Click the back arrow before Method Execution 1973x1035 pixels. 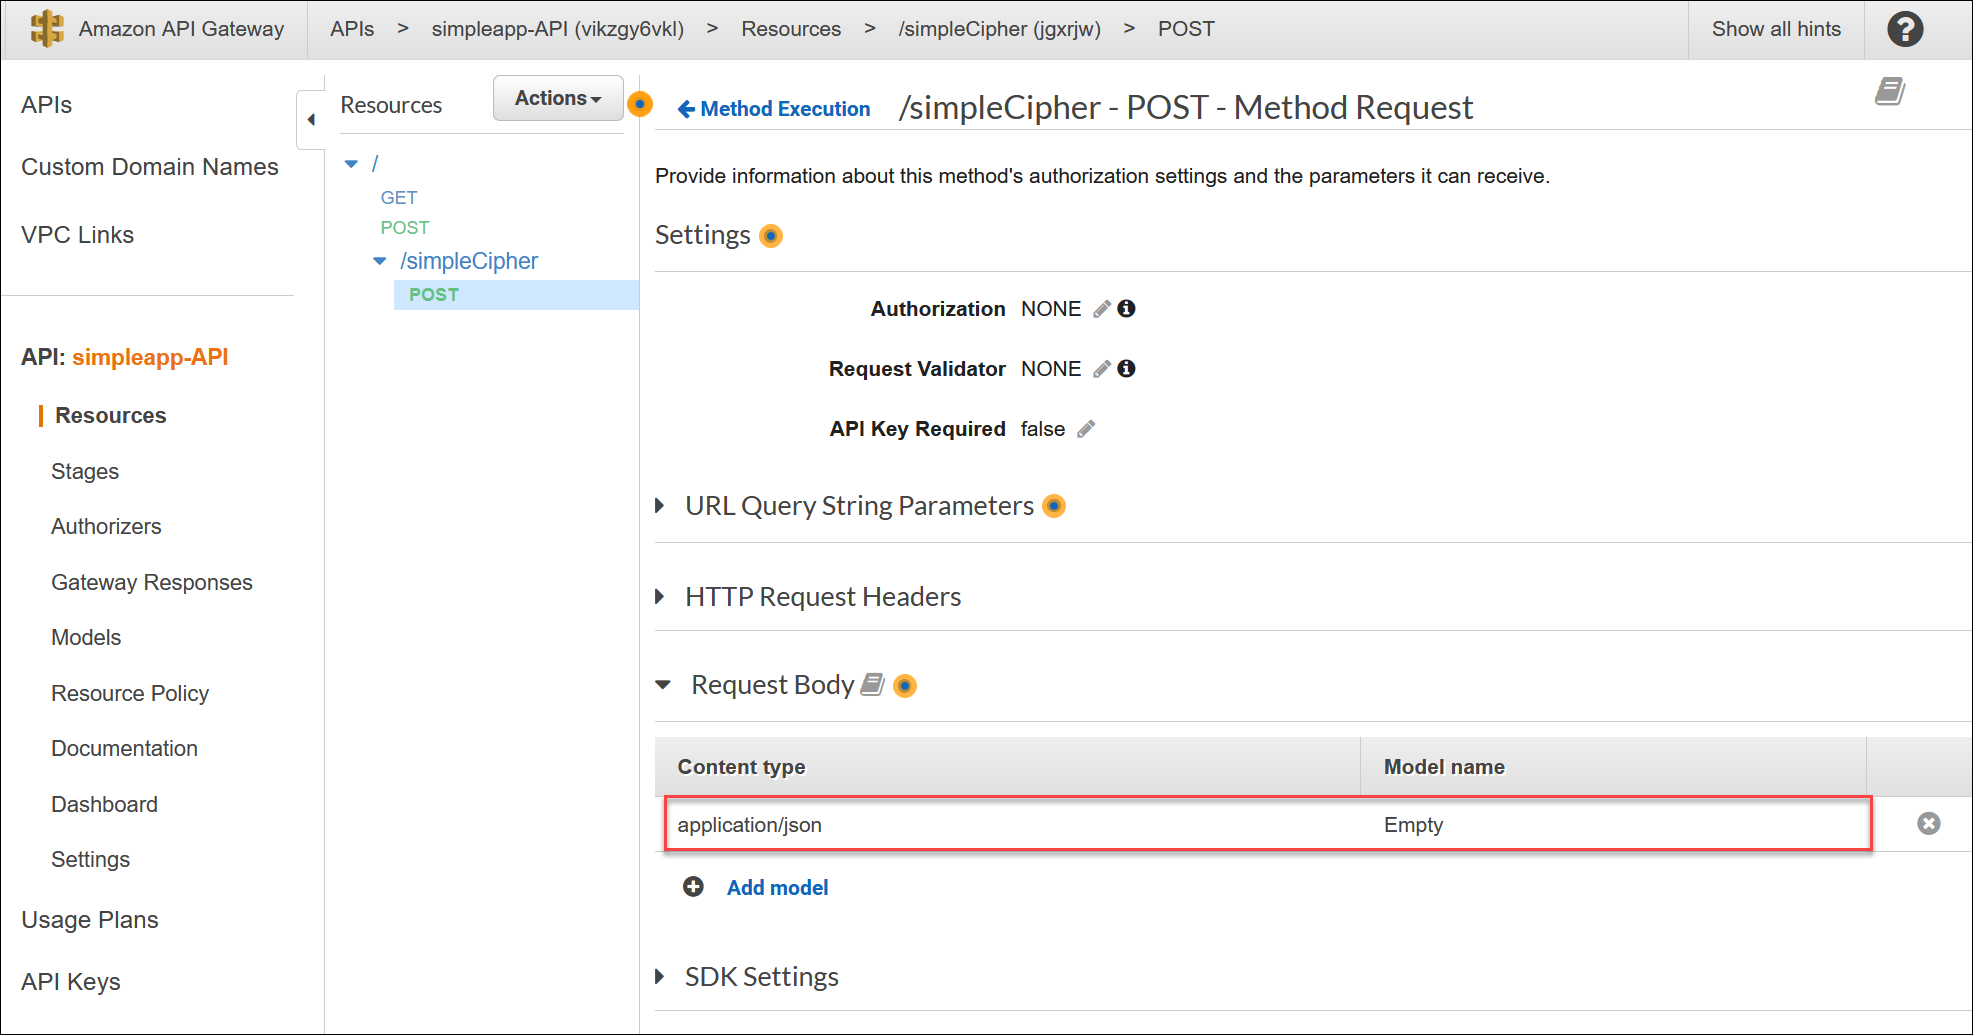pyautogui.click(x=686, y=109)
